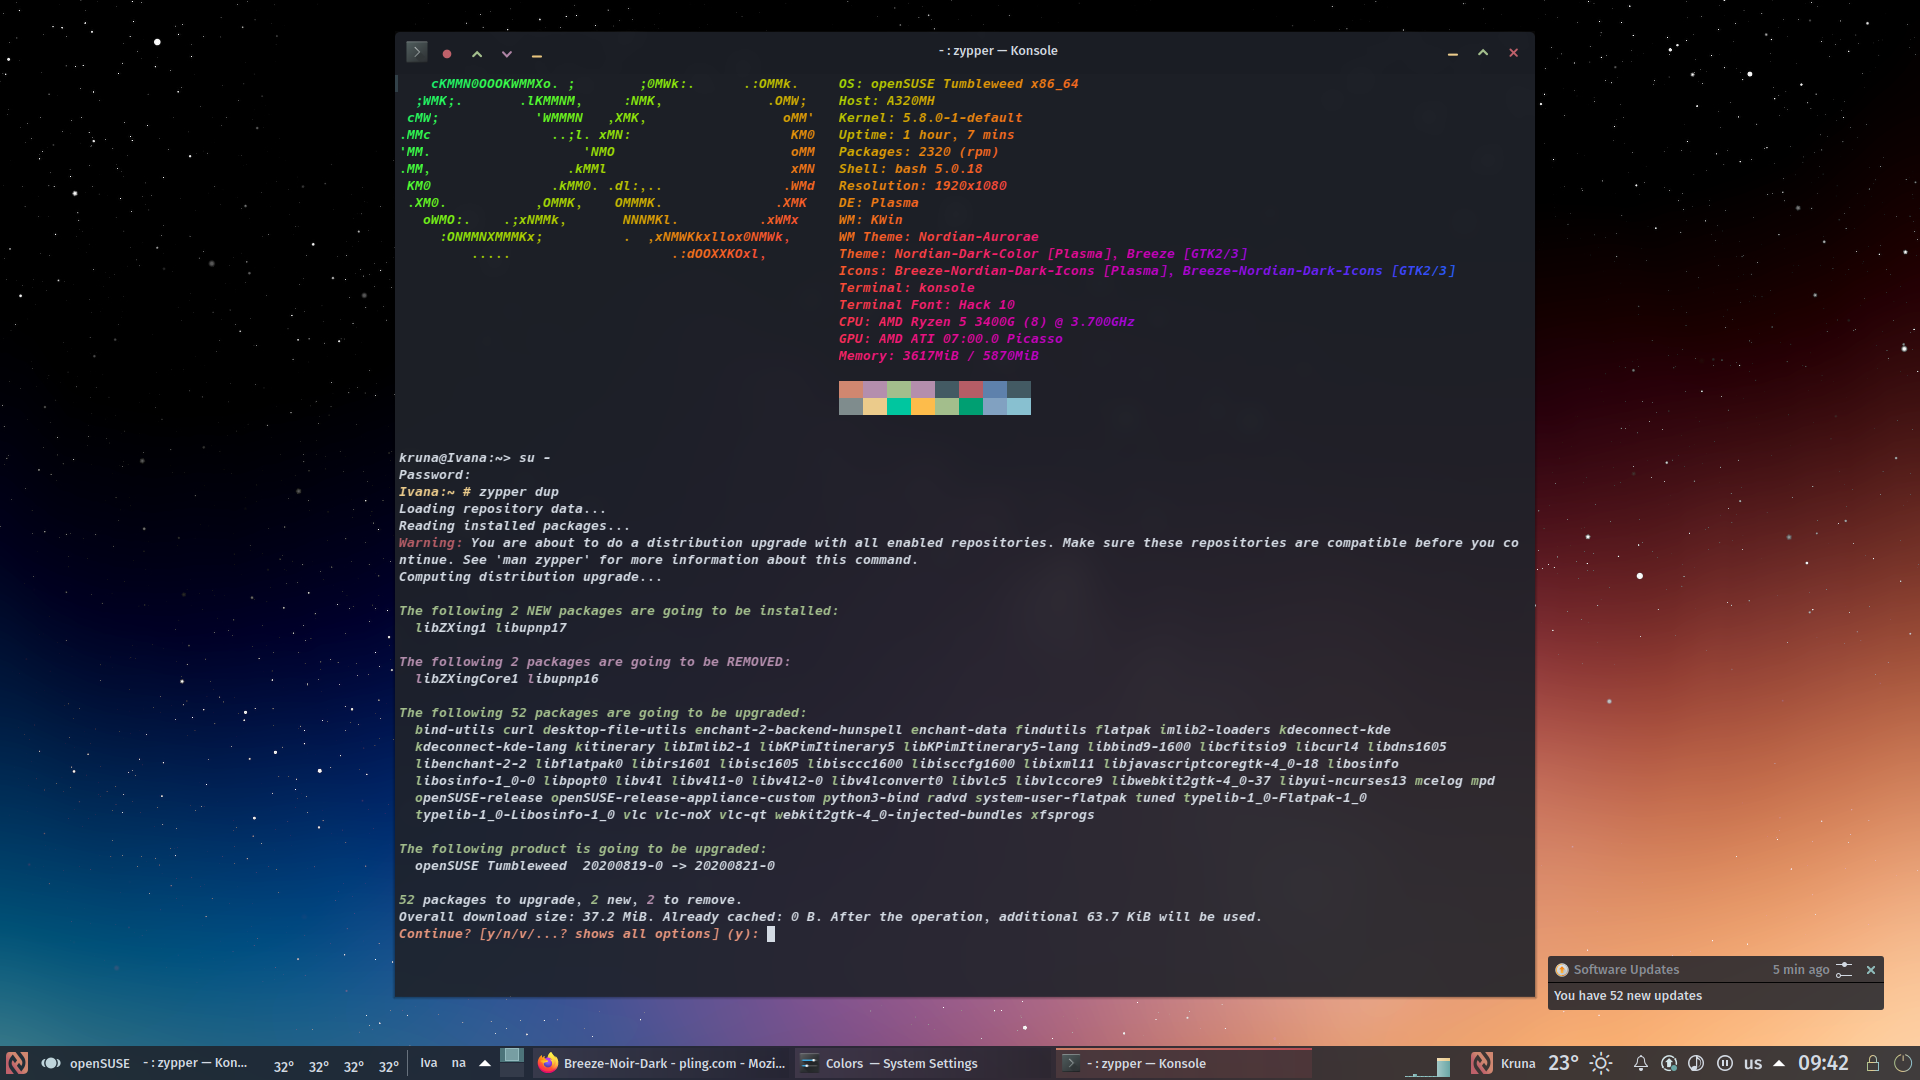This screenshot has width=1920, height=1080.
Task: Click the Firefox icon in taskbar
Action: tap(548, 1063)
